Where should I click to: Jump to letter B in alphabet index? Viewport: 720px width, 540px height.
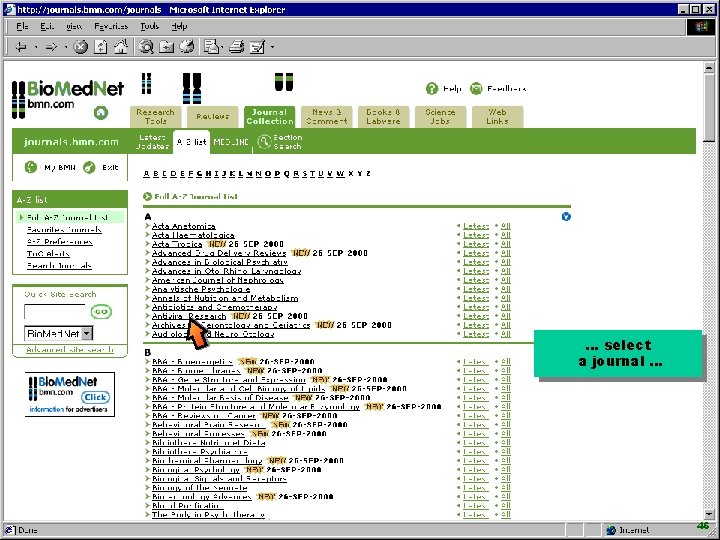[156, 174]
